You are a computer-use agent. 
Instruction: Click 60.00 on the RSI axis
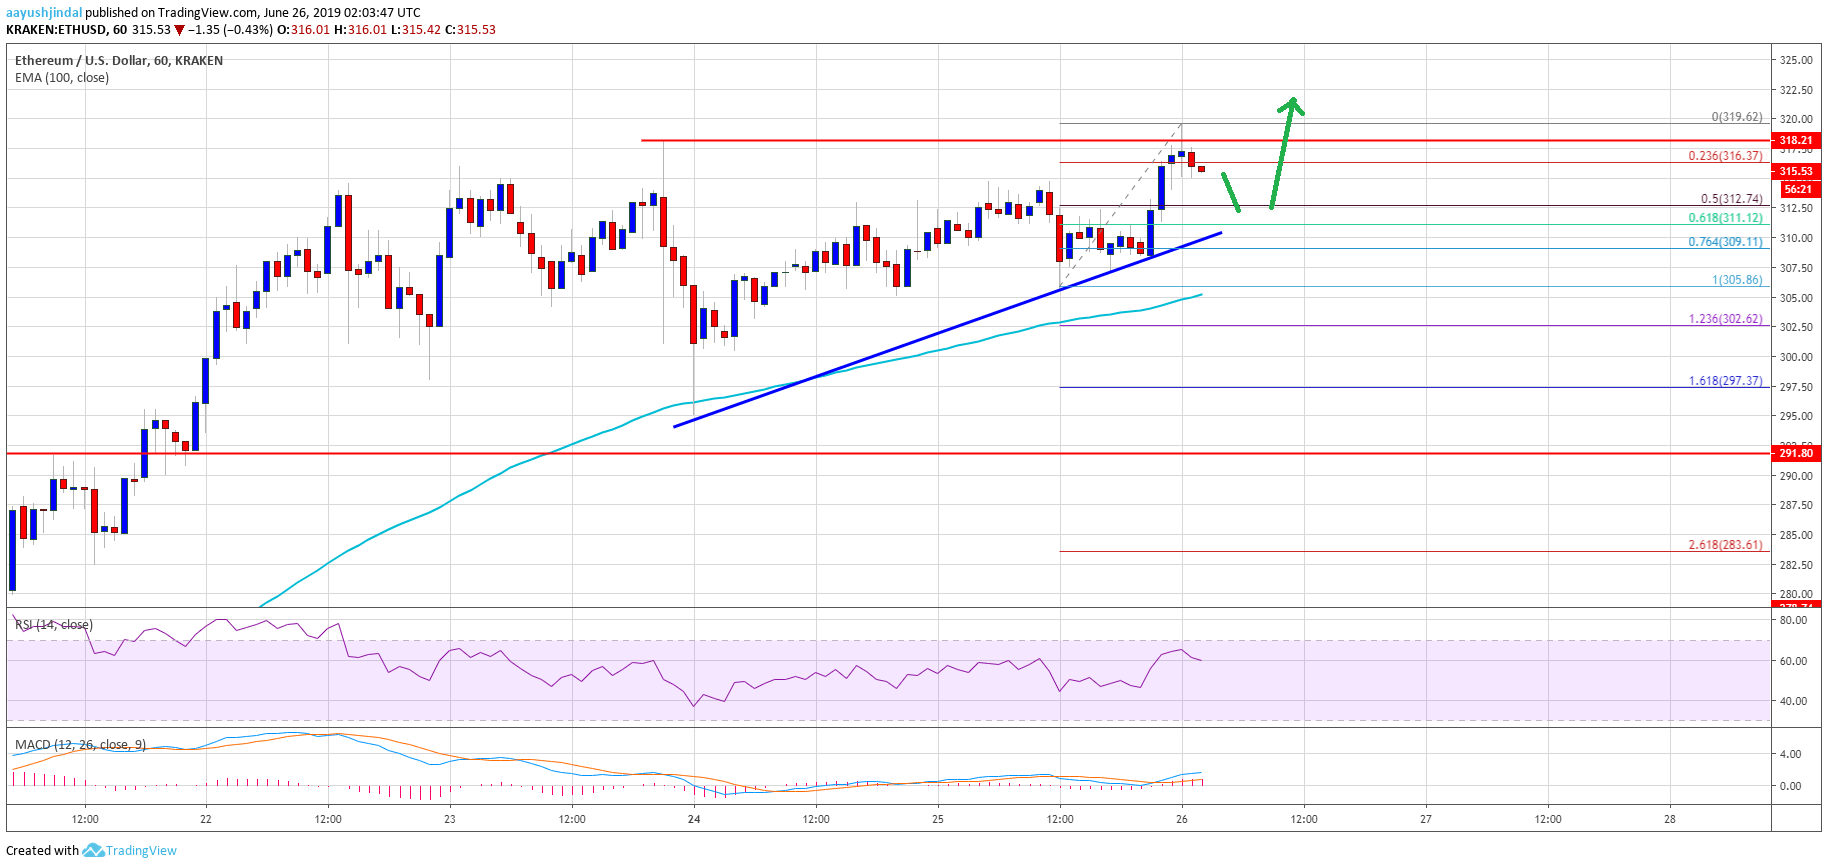point(1794,661)
